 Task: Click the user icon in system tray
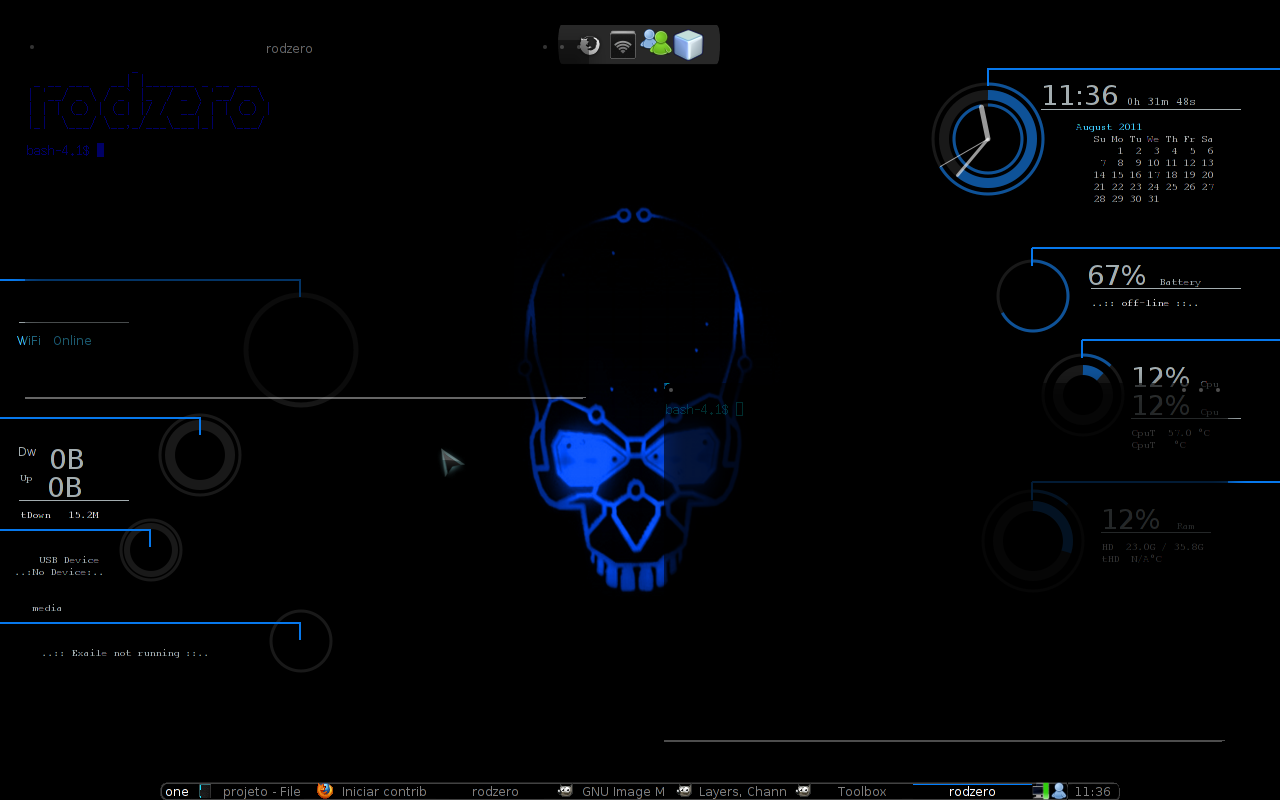(1058, 791)
